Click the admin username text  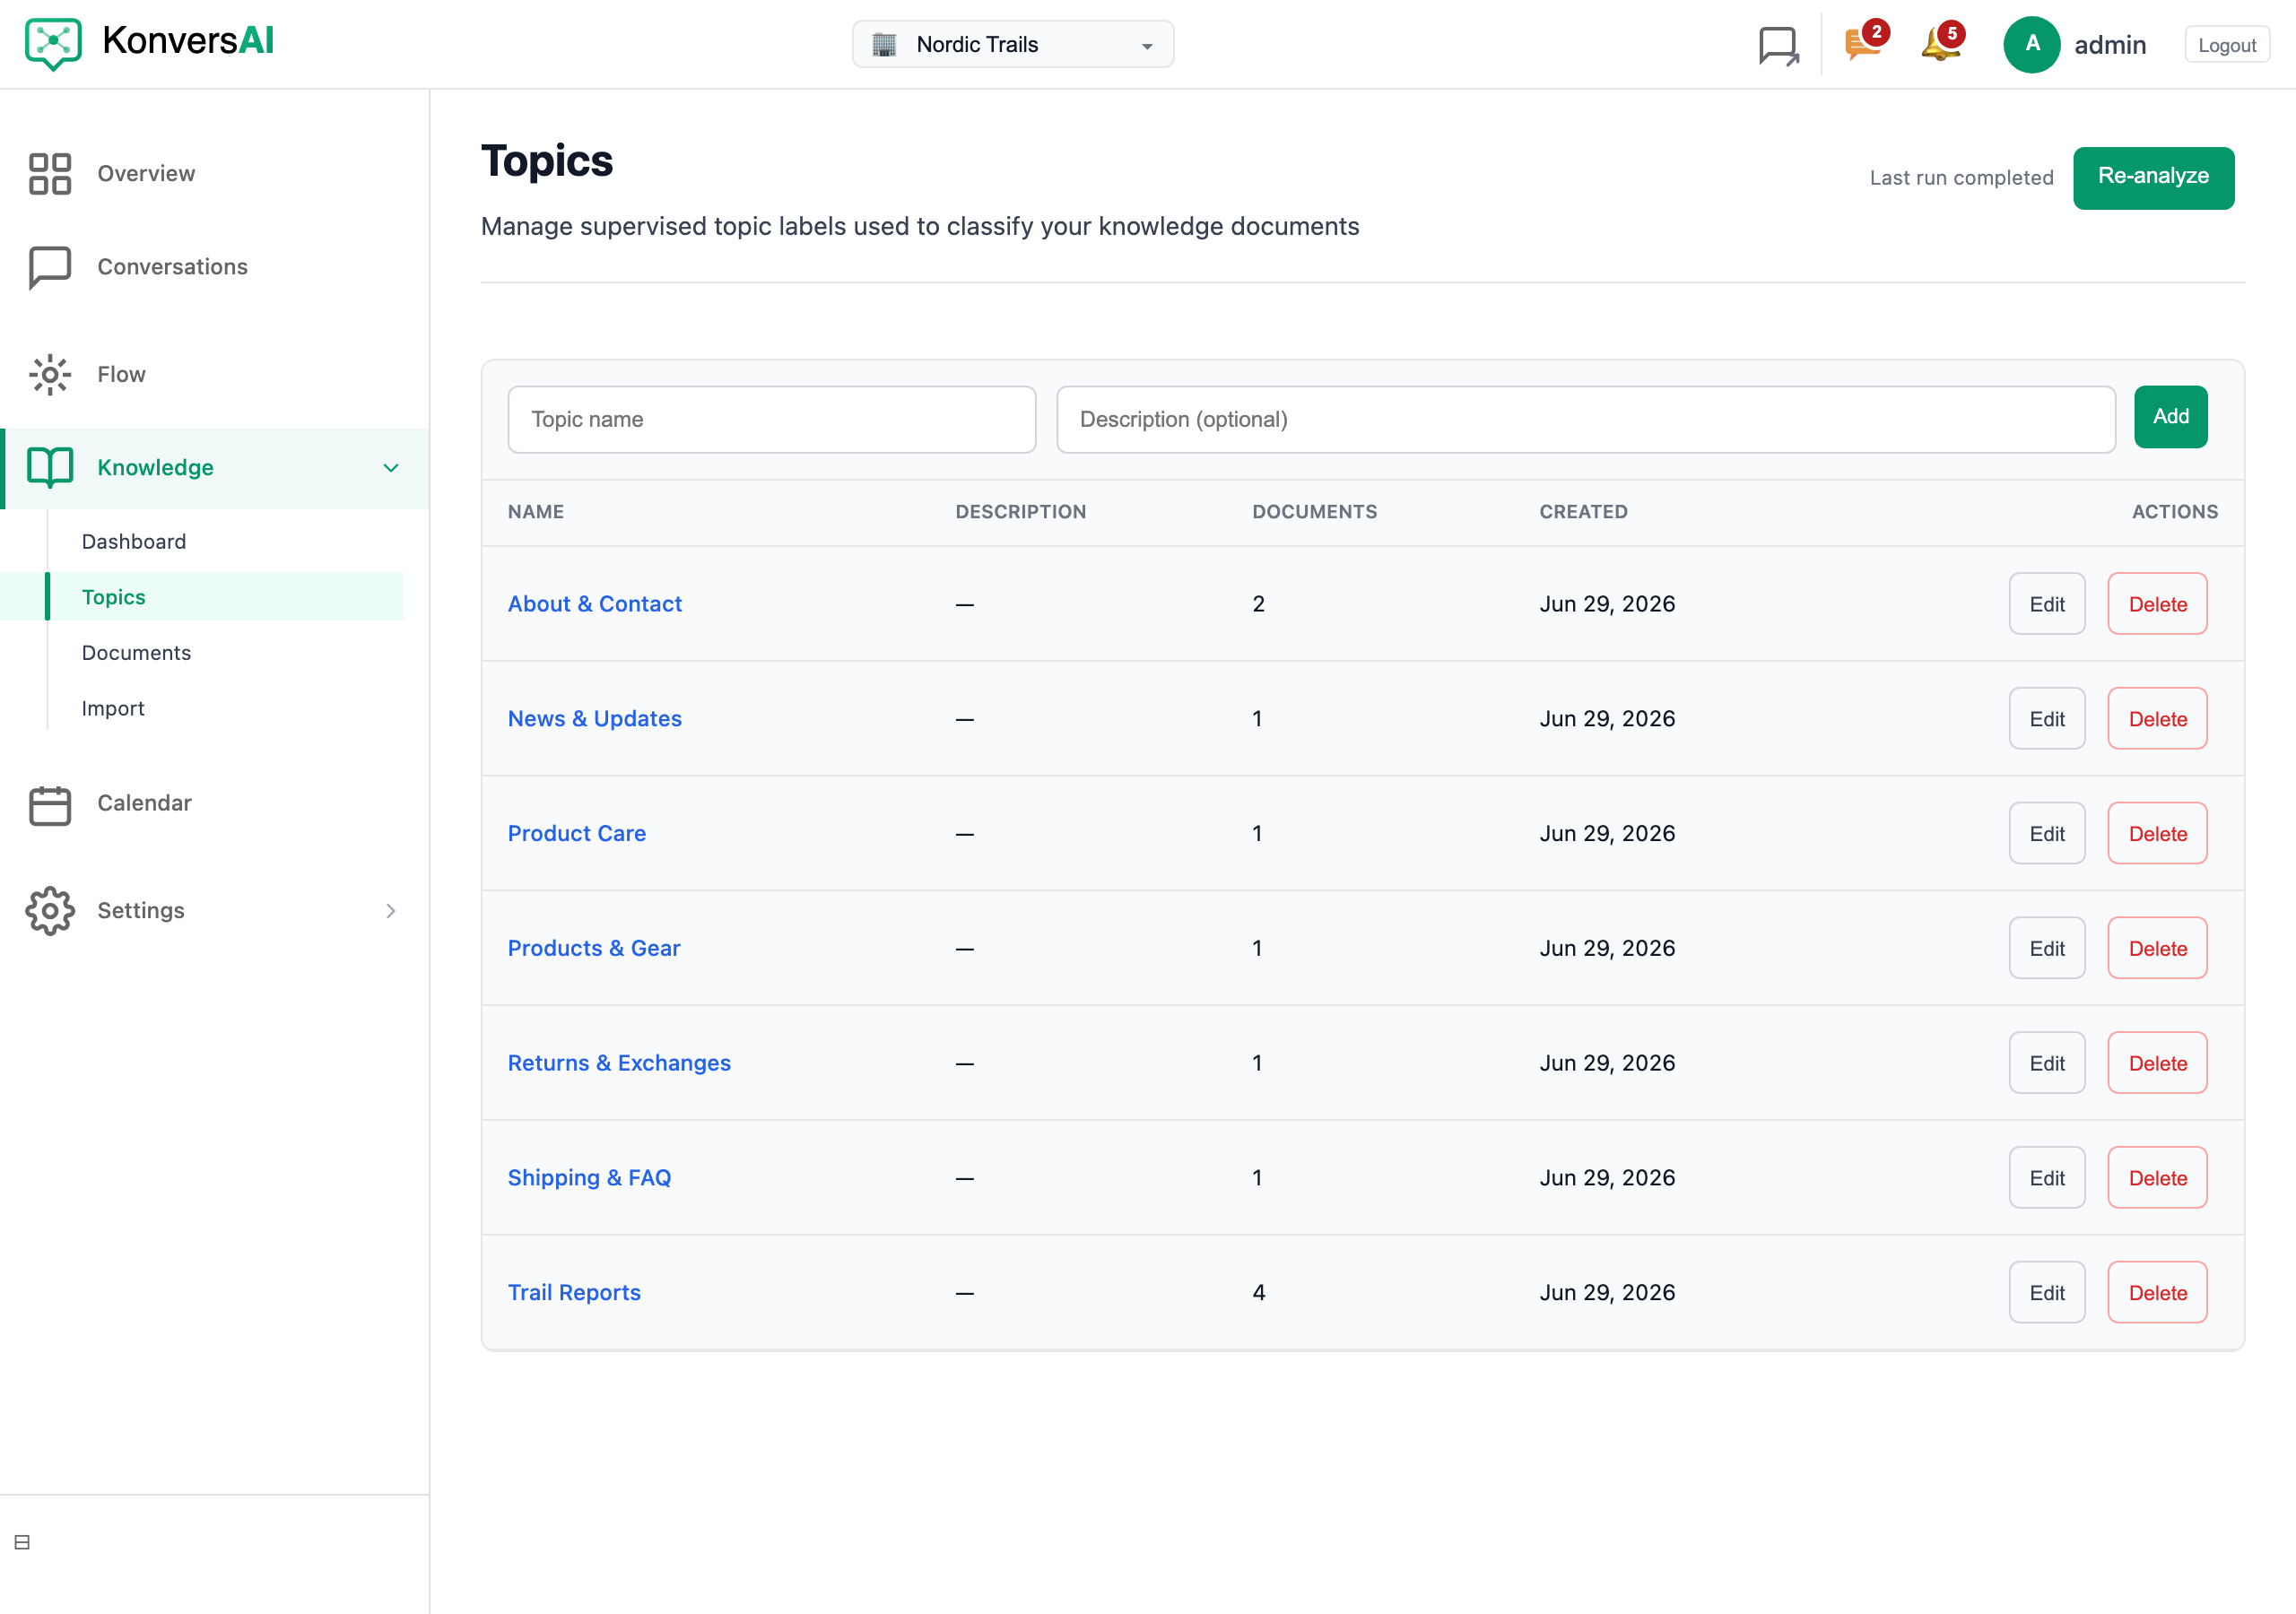2110,45
